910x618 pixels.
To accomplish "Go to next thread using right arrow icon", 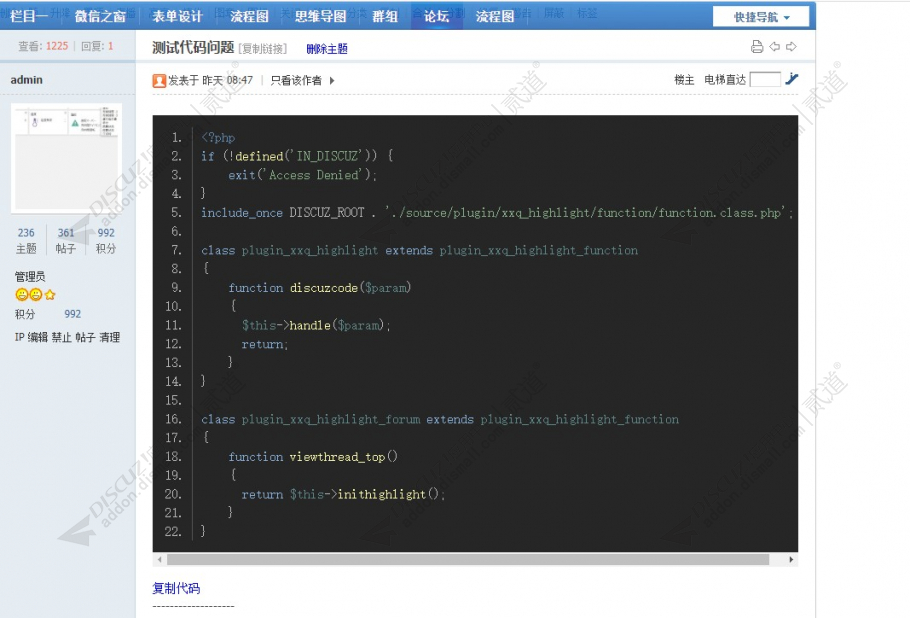I will click(792, 46).
